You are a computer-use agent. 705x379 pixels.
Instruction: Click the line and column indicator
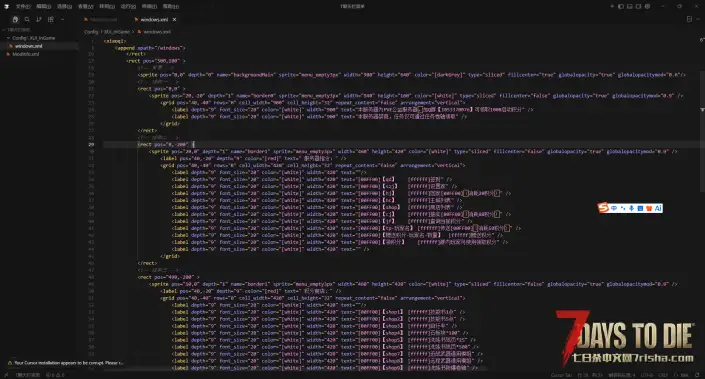click(590, 375)
